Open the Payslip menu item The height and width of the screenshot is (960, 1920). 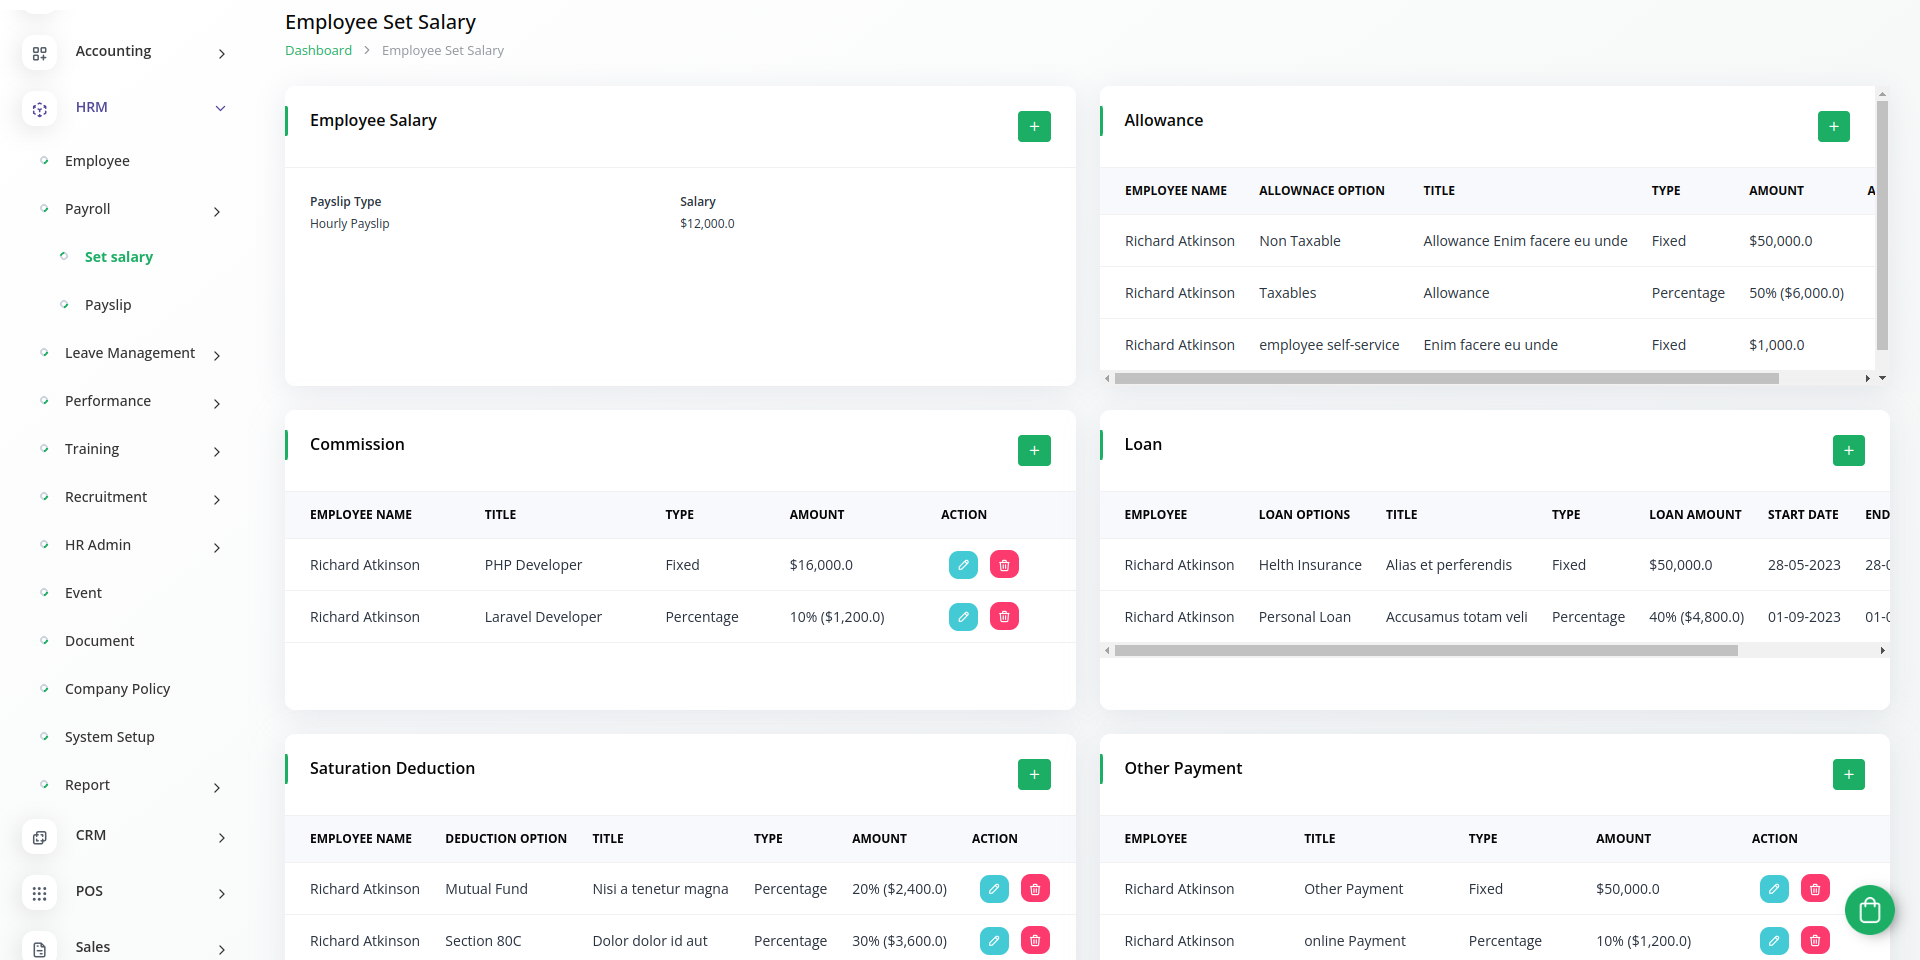point(108,305)
